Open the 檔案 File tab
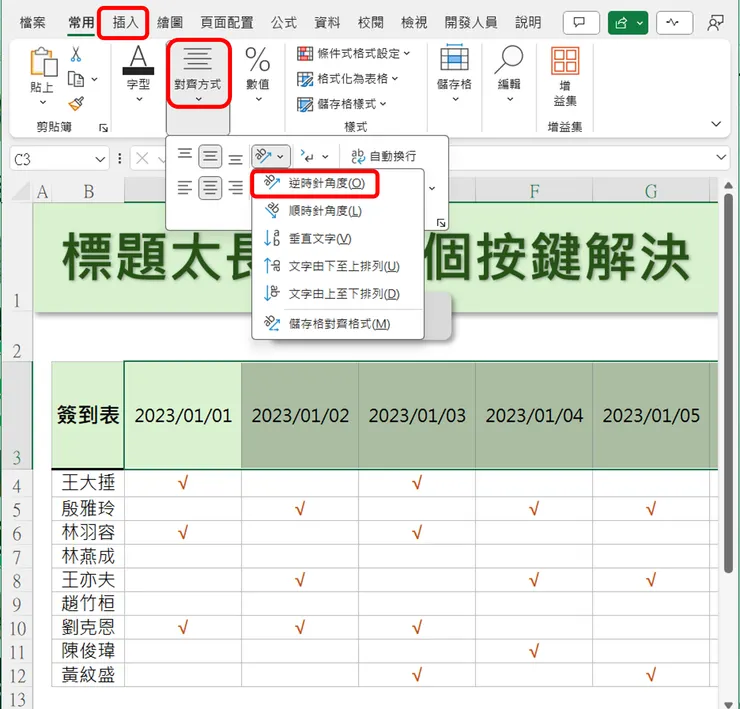Screen dimensions: 740x709 point(33,23)
